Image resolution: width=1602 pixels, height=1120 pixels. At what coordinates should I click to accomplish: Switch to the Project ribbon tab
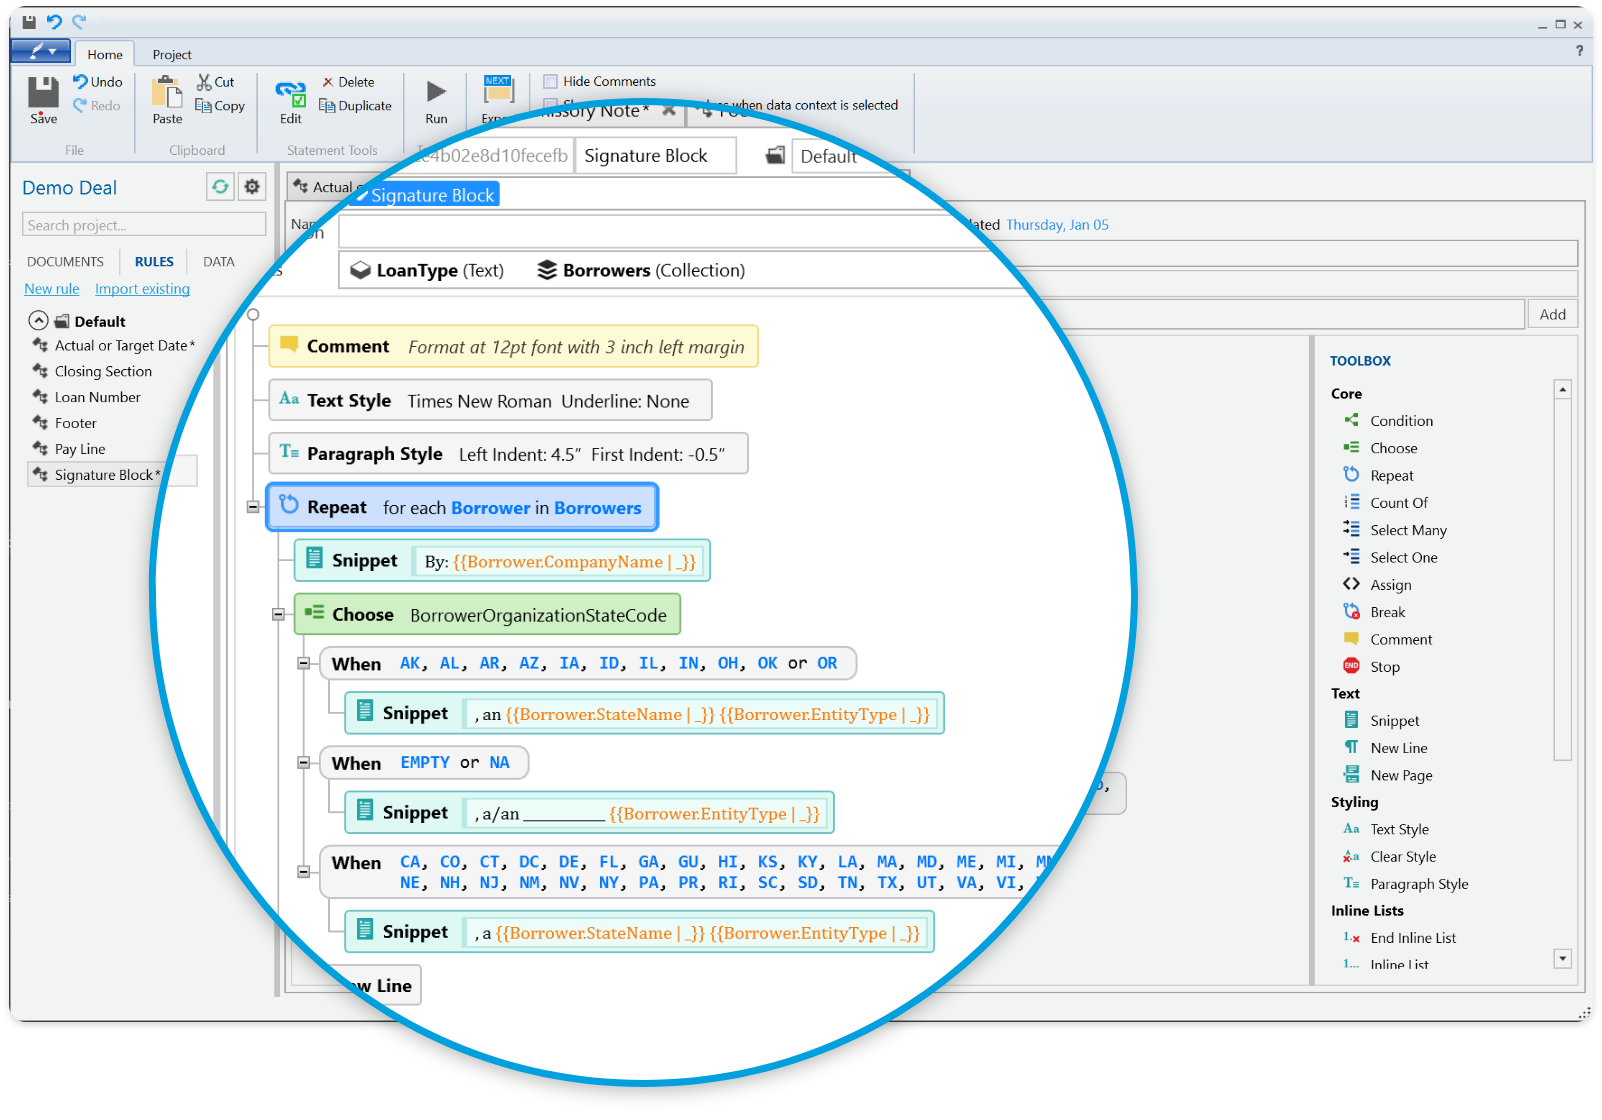point(171,54)
